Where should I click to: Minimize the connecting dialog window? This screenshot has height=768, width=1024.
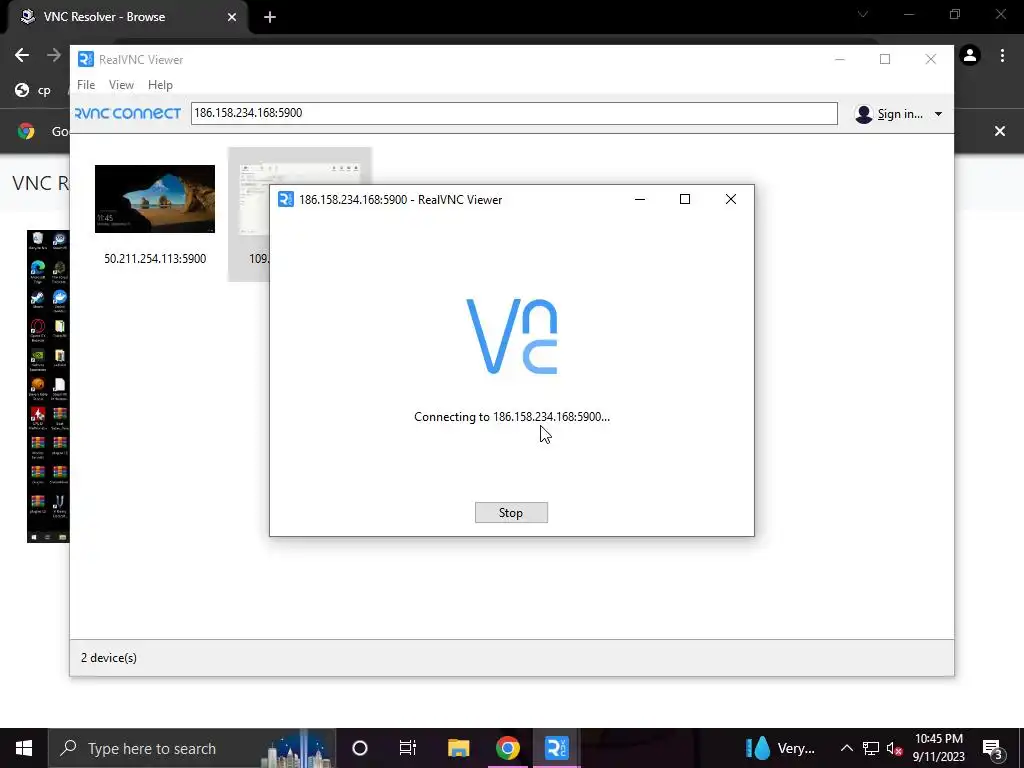click(x=640, y=199)
